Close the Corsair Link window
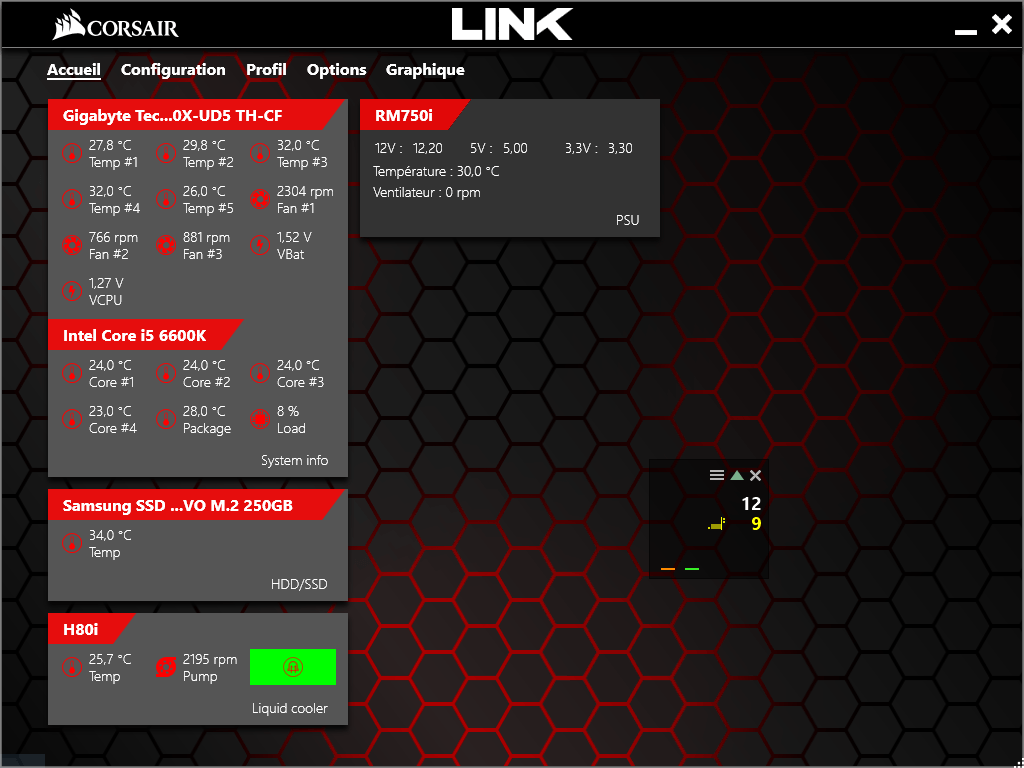Viewport: 1024px width, 768px height. [1001, 25]
